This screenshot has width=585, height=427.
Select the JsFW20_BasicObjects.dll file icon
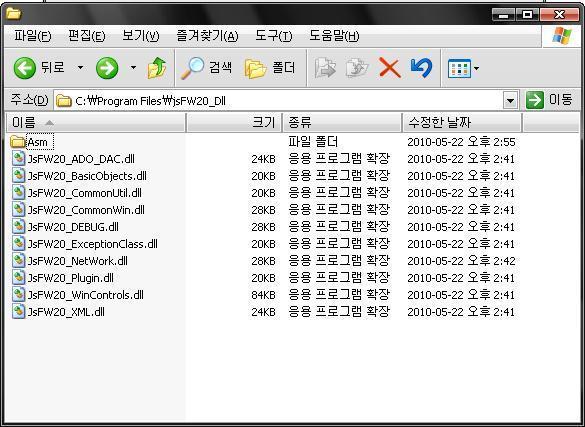coord(18,176)
